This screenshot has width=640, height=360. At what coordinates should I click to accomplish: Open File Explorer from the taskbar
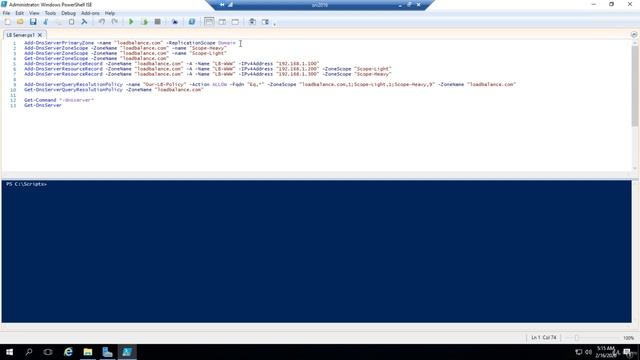coord(88,352)
